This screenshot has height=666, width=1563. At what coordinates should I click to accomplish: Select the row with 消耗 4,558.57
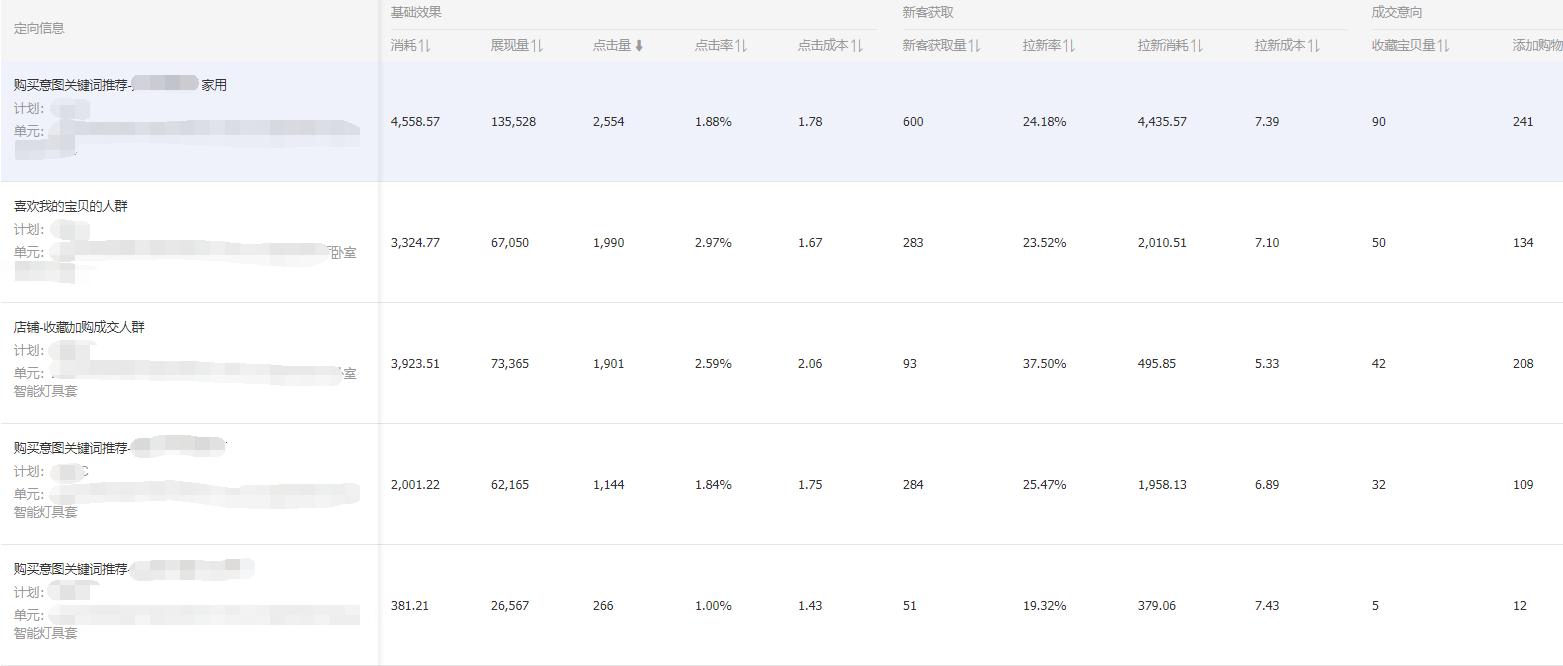[415, 122]
